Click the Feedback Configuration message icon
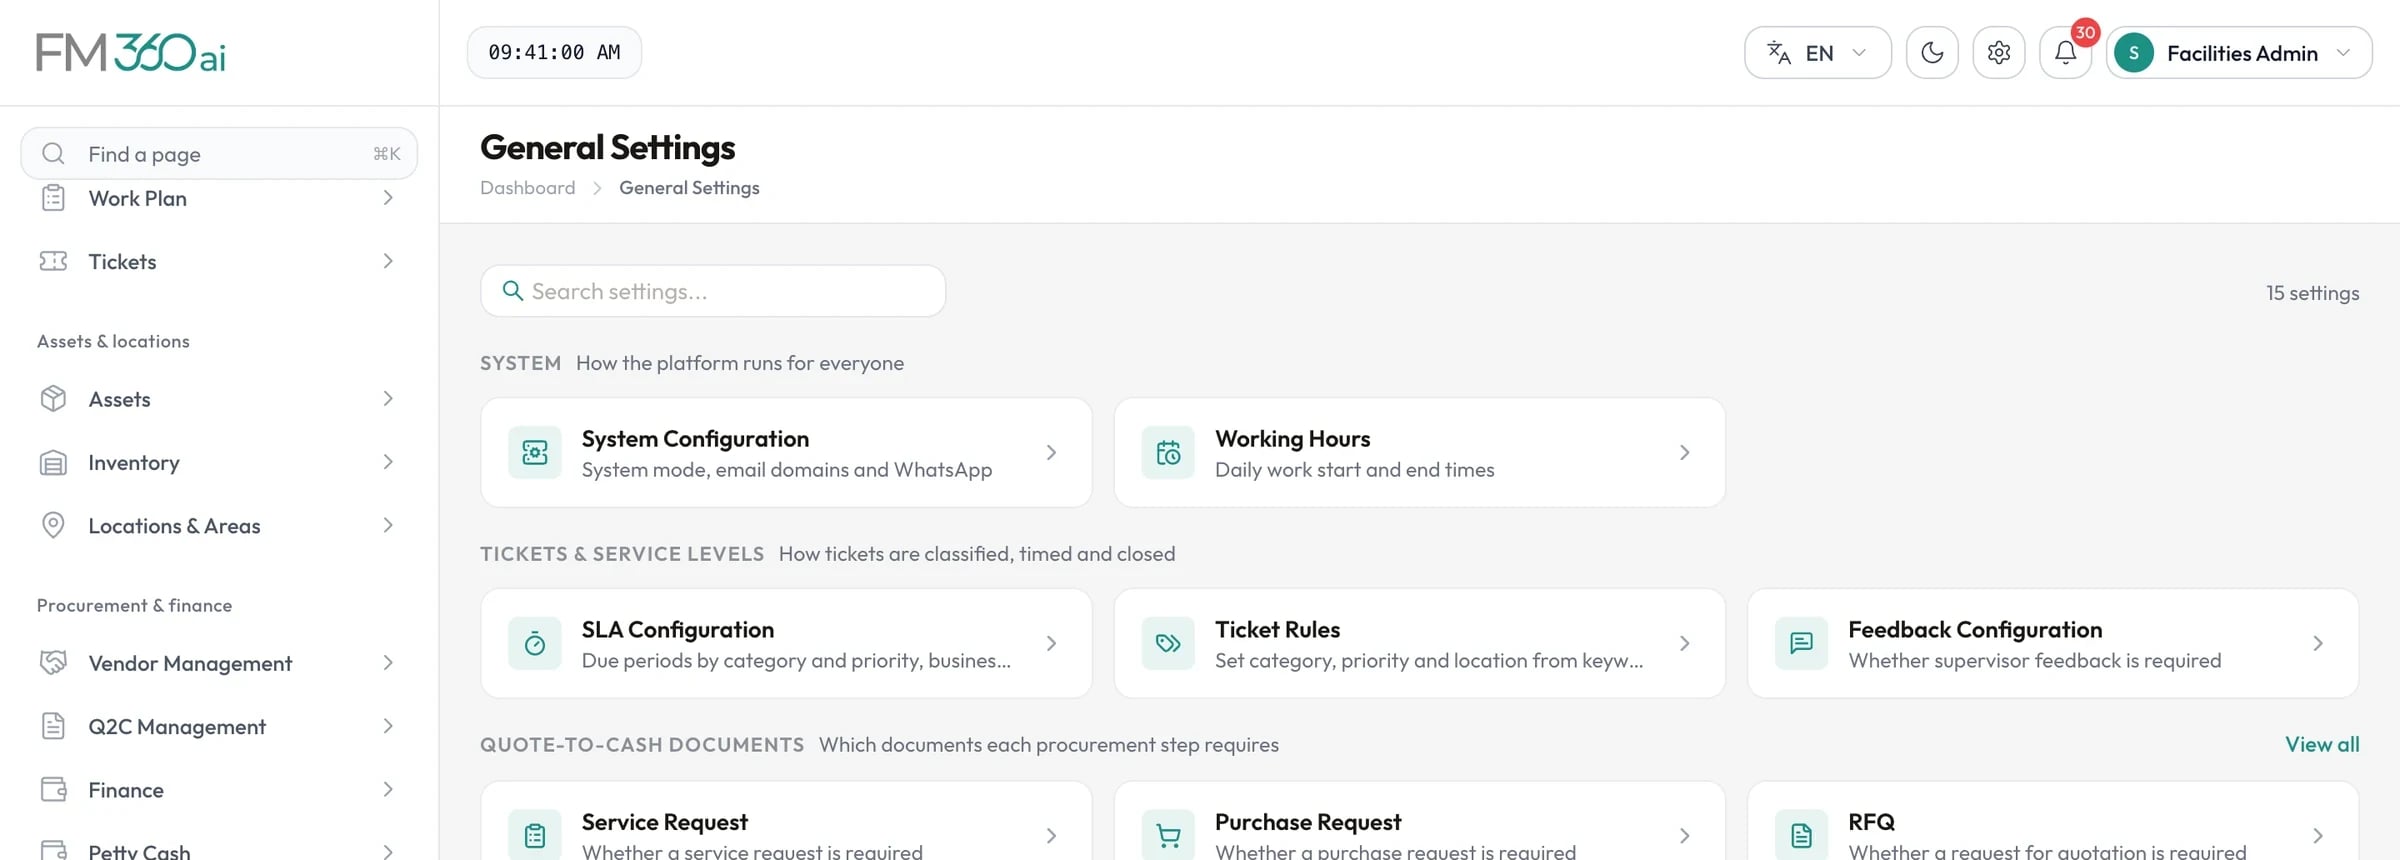 1801,644
